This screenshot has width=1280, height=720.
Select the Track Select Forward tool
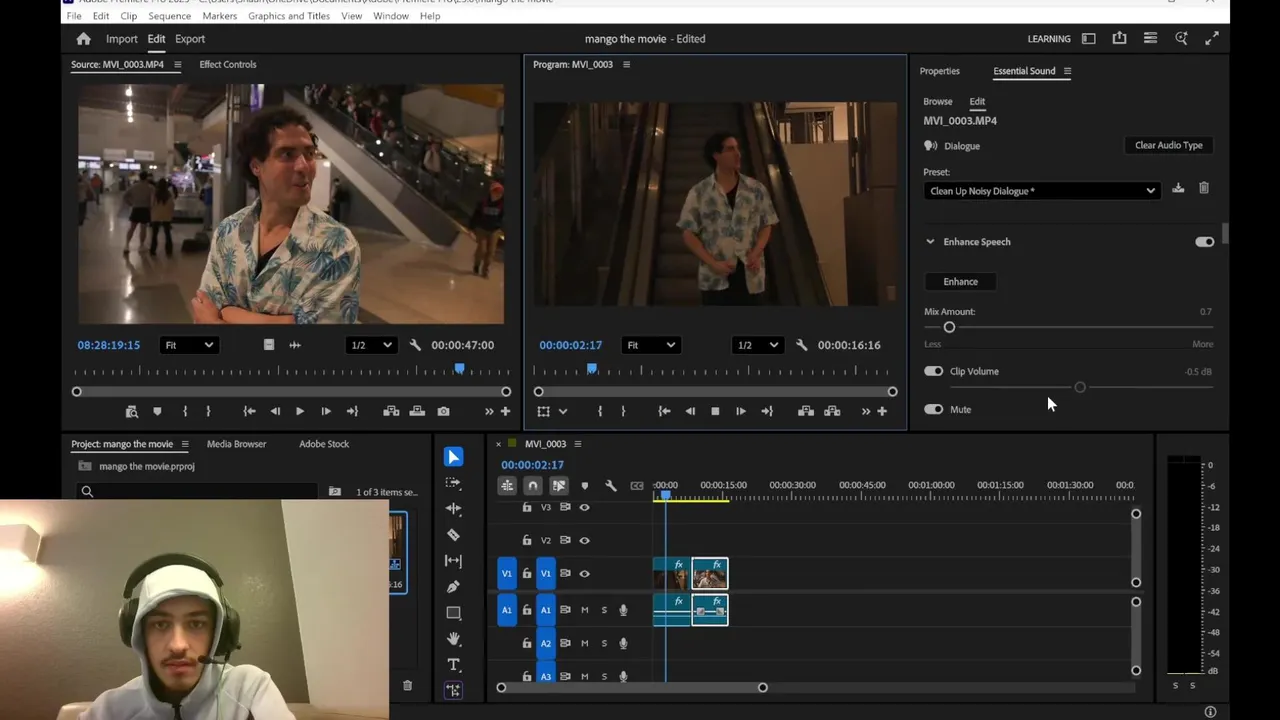point(454,483)
